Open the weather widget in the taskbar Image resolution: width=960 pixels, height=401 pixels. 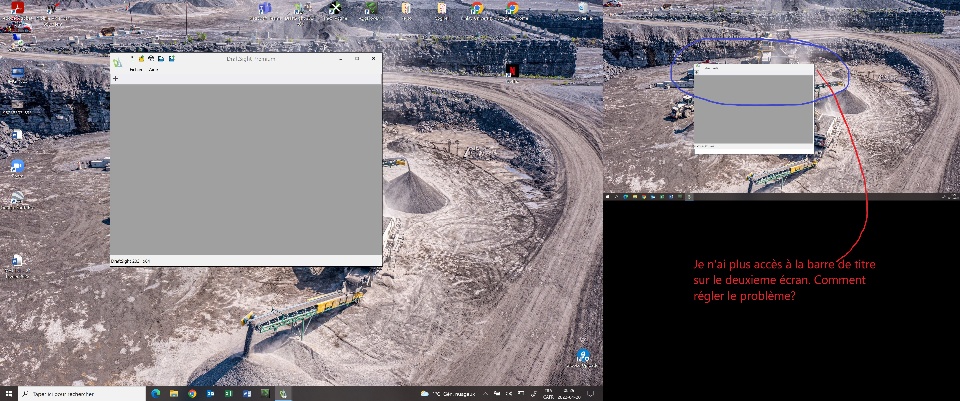[449, 394]
